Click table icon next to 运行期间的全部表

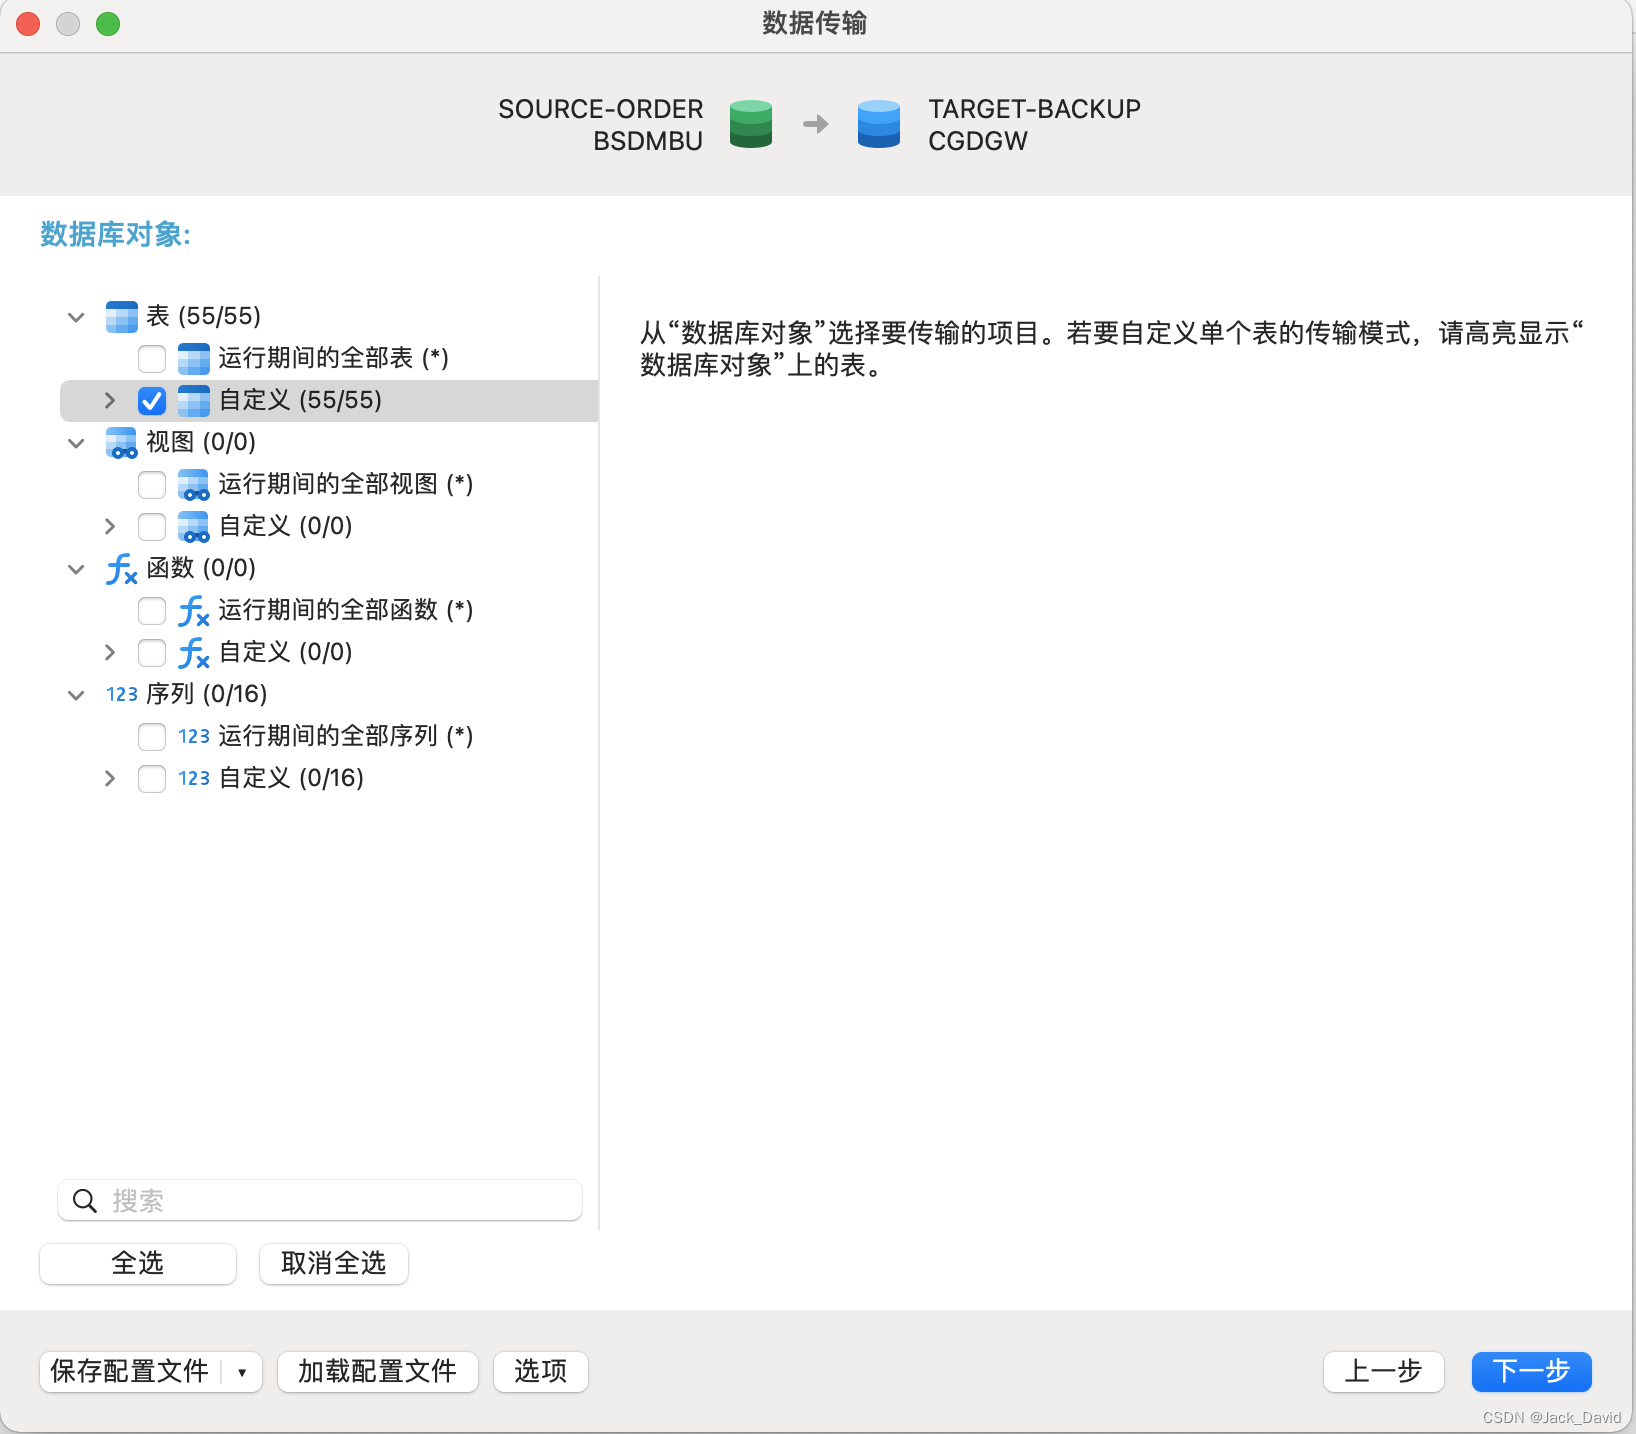[194, 359]
